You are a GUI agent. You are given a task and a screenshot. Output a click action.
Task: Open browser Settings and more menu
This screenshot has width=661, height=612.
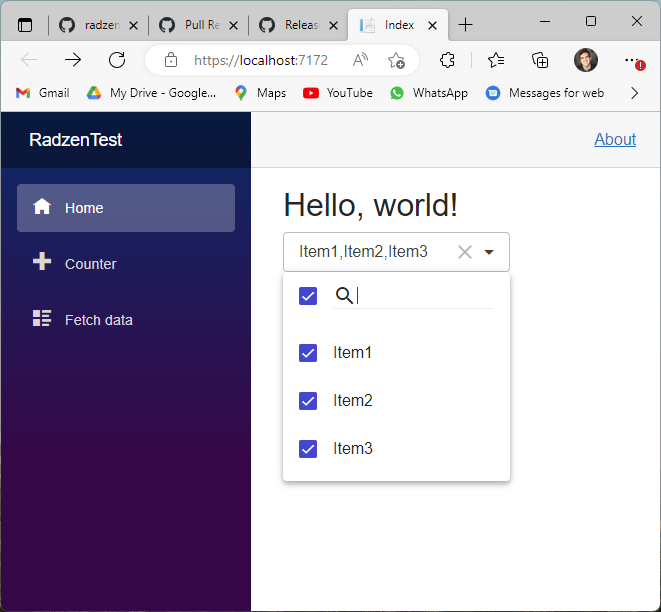(x=634, y=61)
